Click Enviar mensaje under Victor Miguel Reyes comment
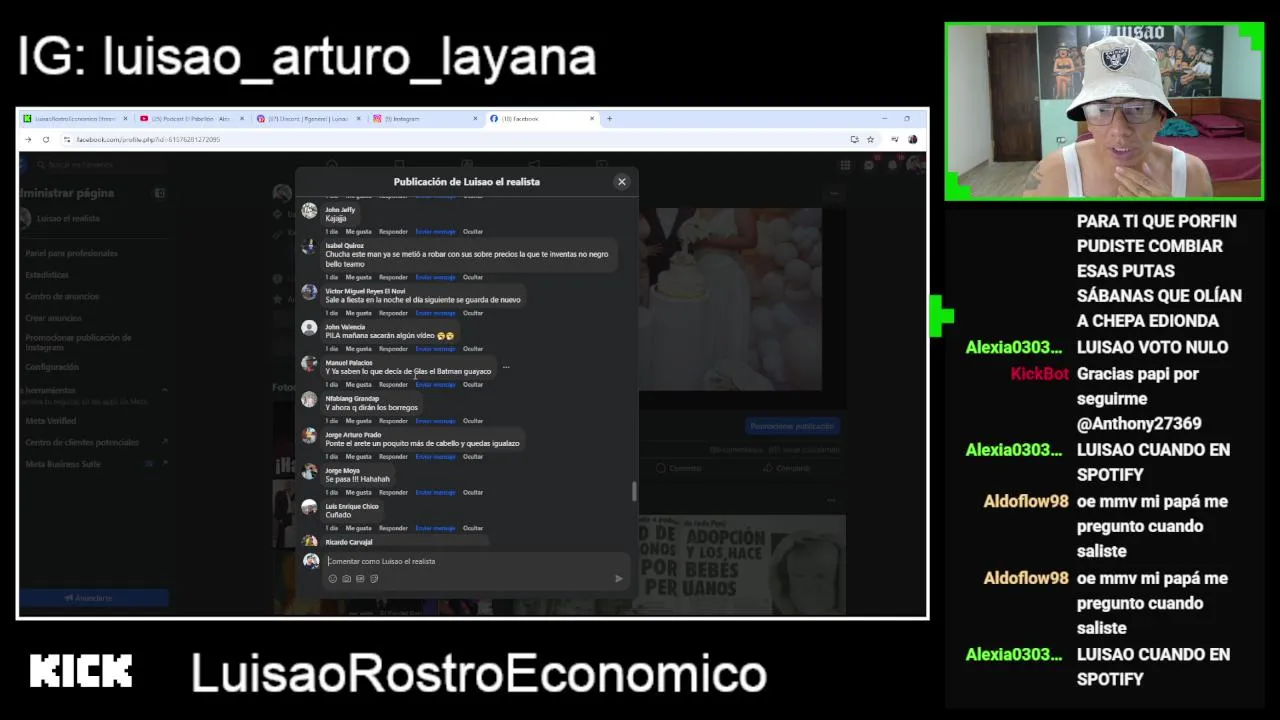 [435, 313]
